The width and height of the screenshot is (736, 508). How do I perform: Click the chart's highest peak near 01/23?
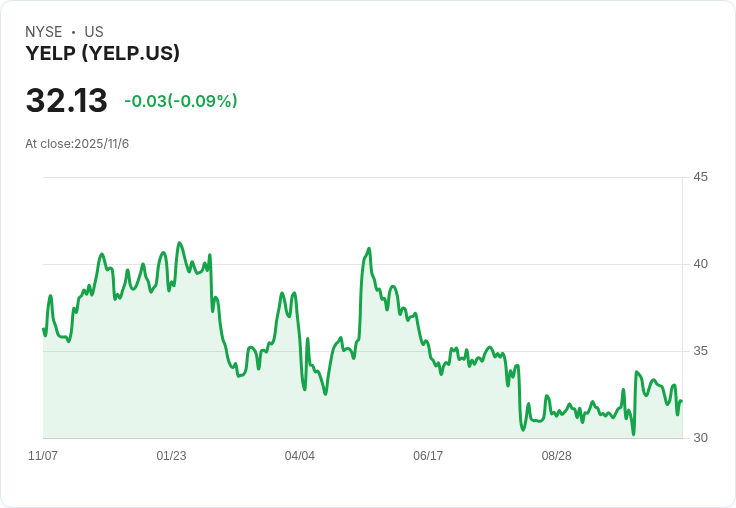[x=179, y=243]
